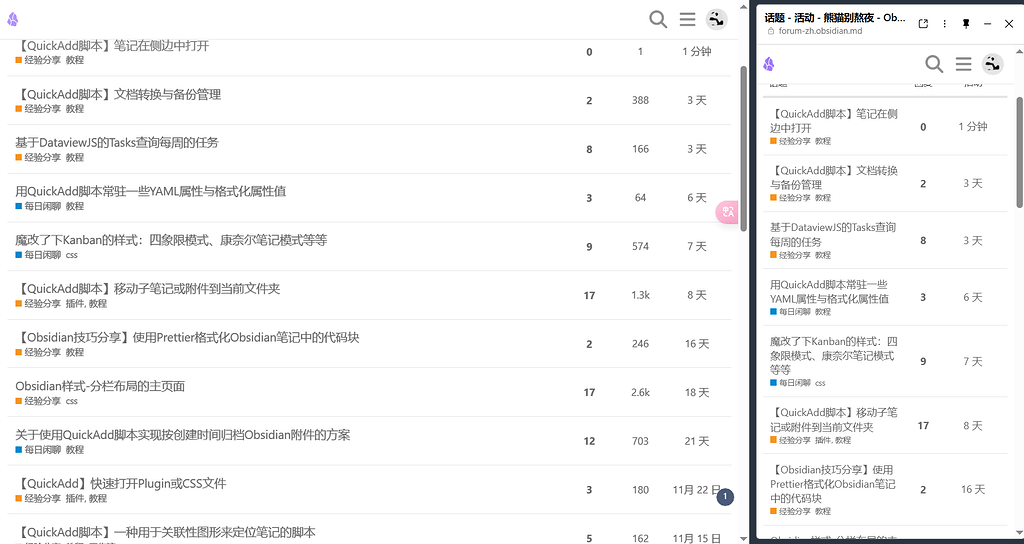Click the css tag under the Kanban topic
The width and height of the screenshot is (1024, 544).
point(72,255)
